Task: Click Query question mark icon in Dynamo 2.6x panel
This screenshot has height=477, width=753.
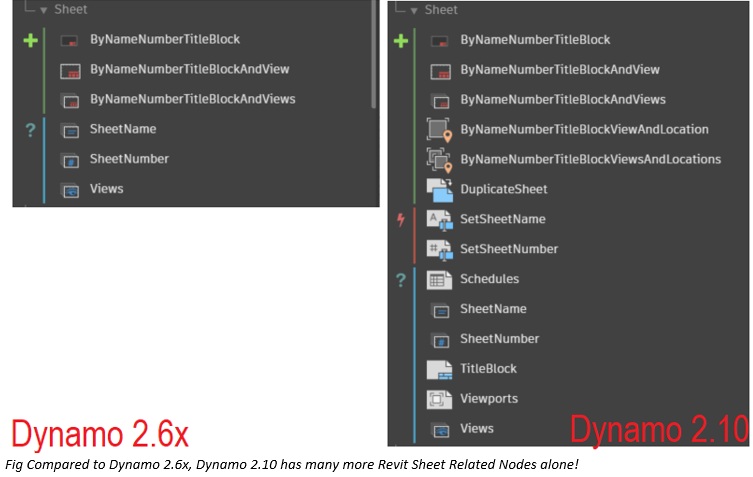Action: point(30,130)
